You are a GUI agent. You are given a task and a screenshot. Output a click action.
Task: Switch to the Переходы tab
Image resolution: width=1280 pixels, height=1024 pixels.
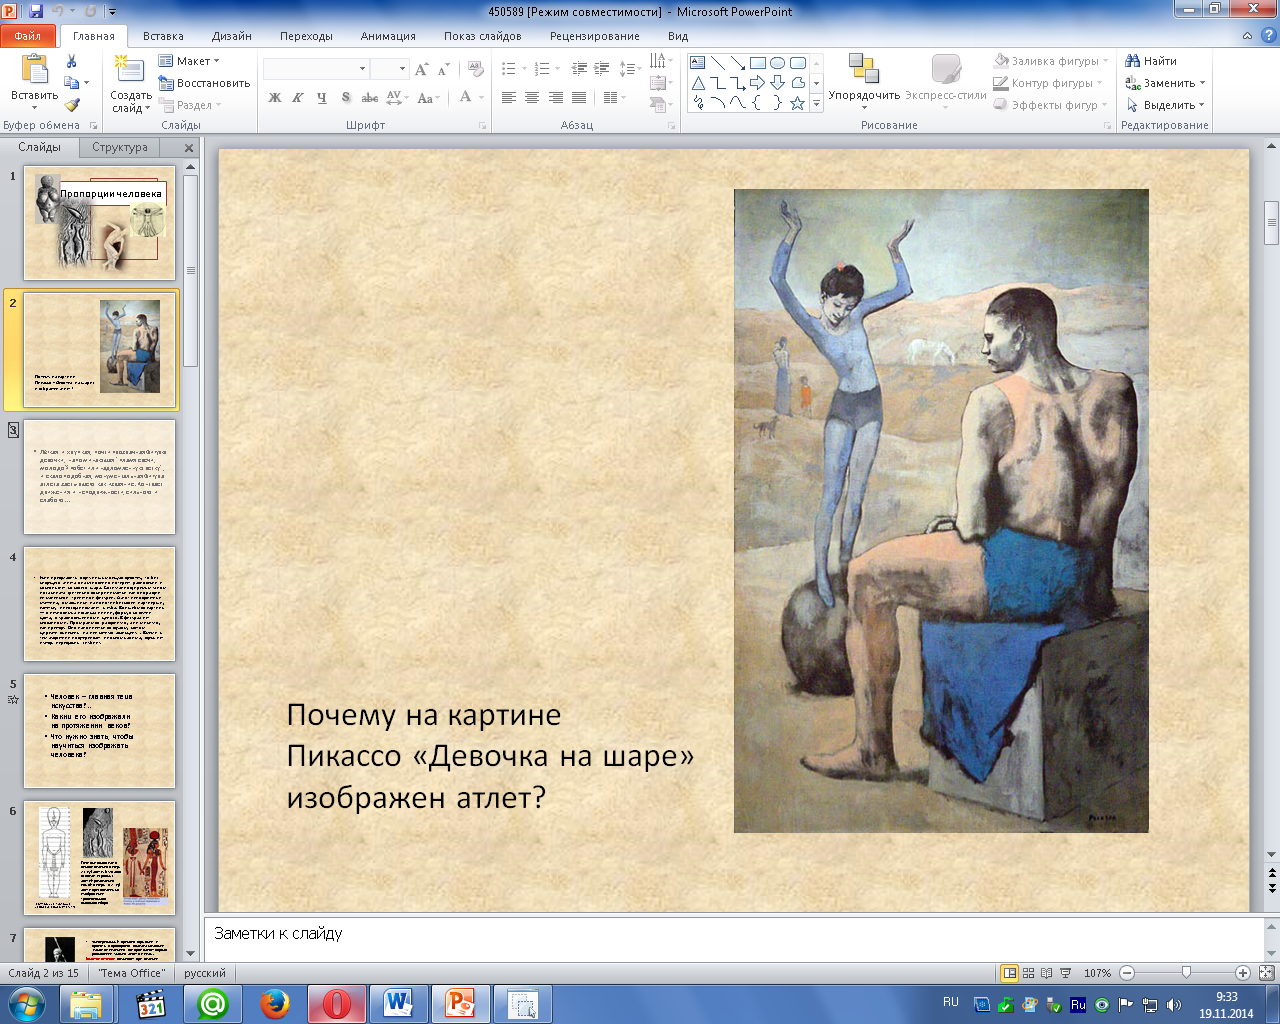tap(306, 36)
